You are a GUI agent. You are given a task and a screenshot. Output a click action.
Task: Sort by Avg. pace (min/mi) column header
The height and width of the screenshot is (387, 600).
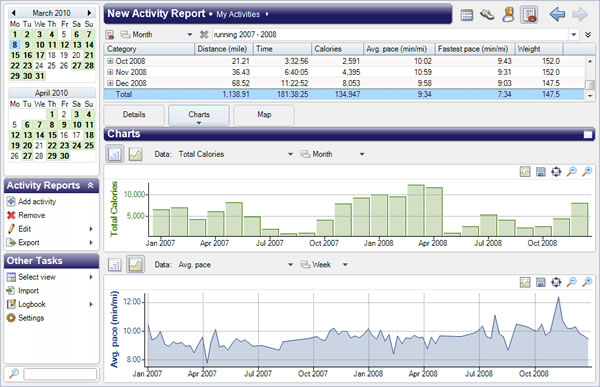point(399,49)
